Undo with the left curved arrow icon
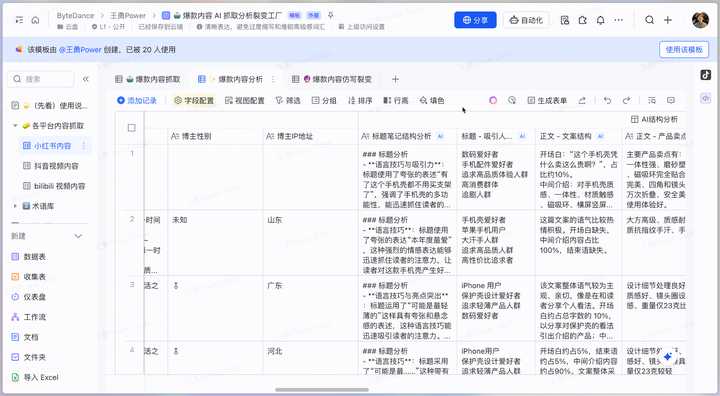Viewport: 720px width, 396px height. tap(608, 100)
